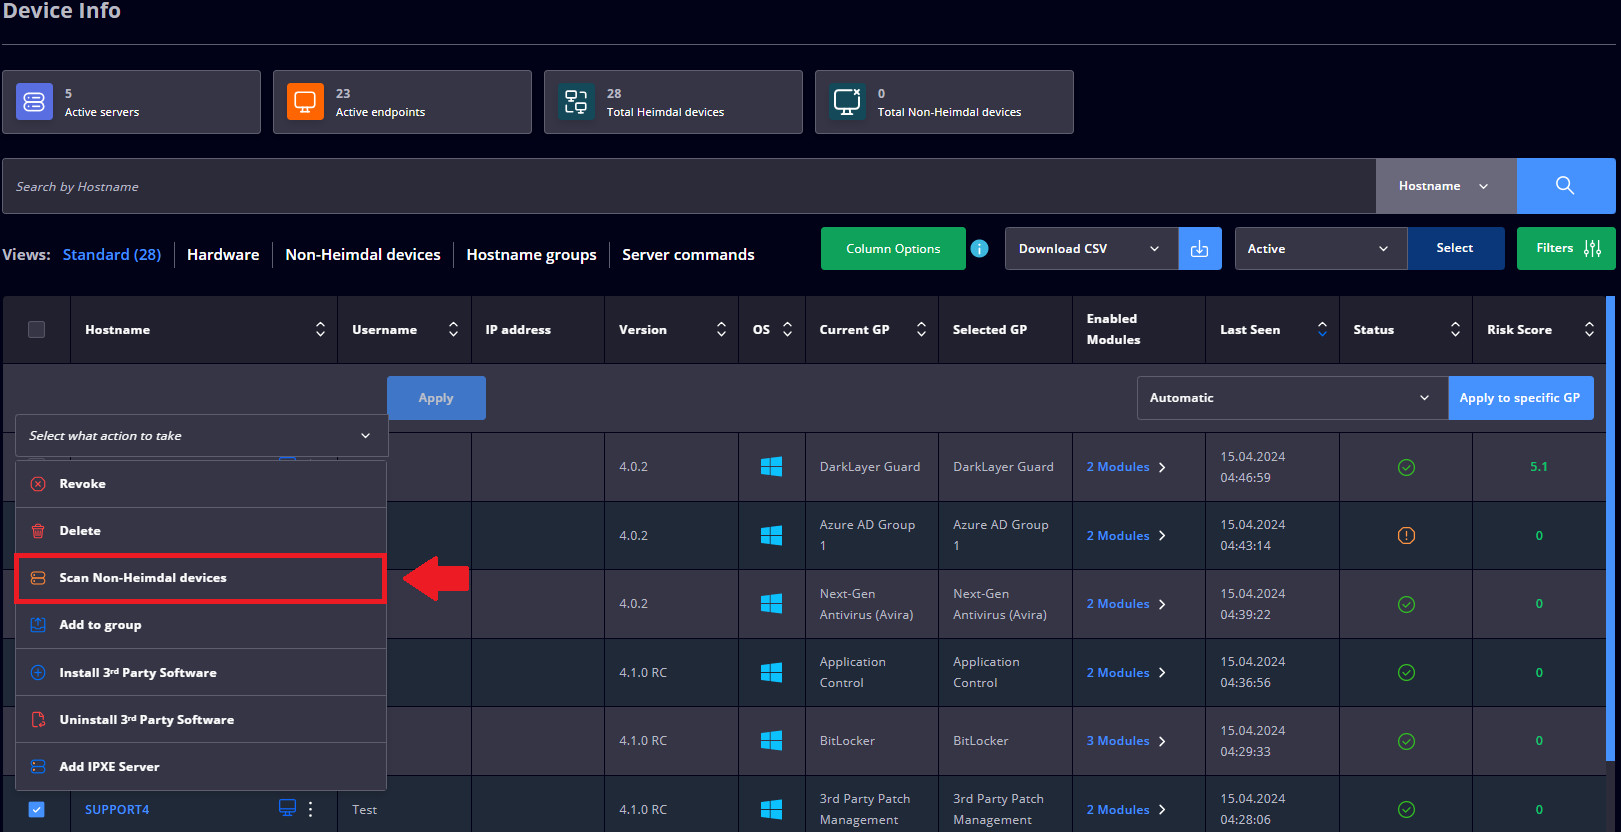Choose Add to group action
Viewport: 1621px width, 832px height.
pos(201,625)
